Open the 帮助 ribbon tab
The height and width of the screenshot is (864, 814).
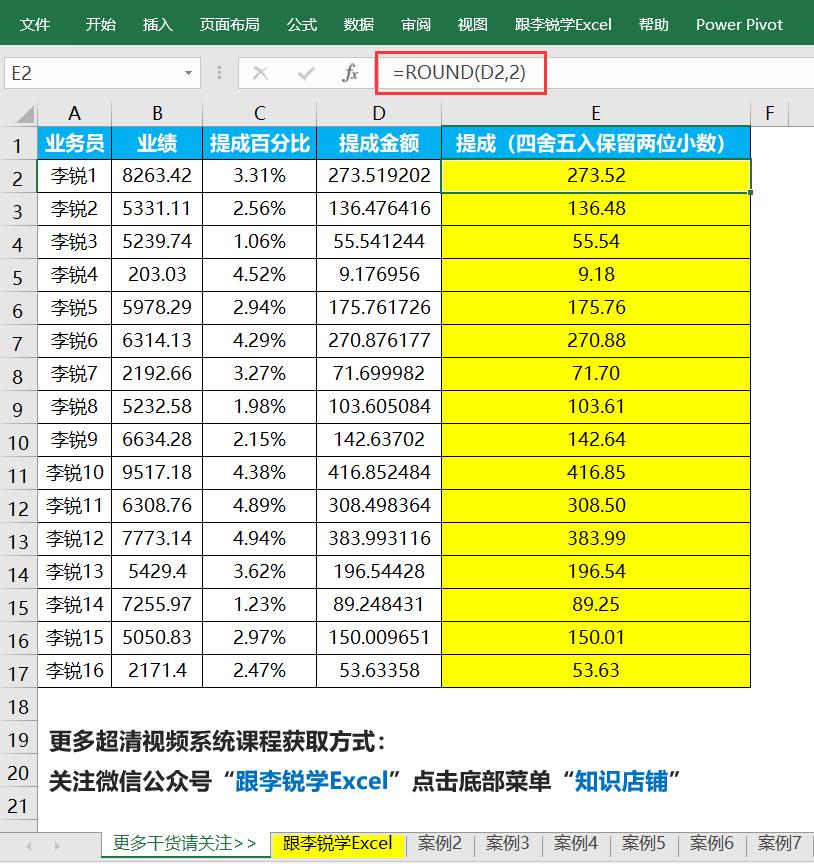coord(653,24)
